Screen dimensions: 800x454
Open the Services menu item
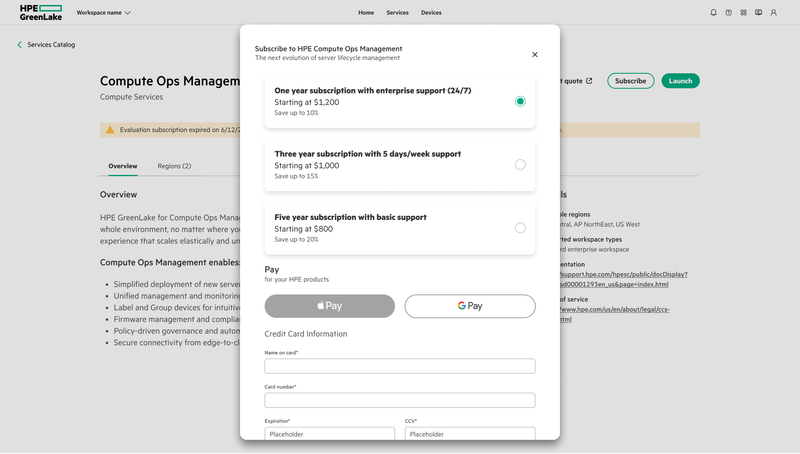pos(397,13)
